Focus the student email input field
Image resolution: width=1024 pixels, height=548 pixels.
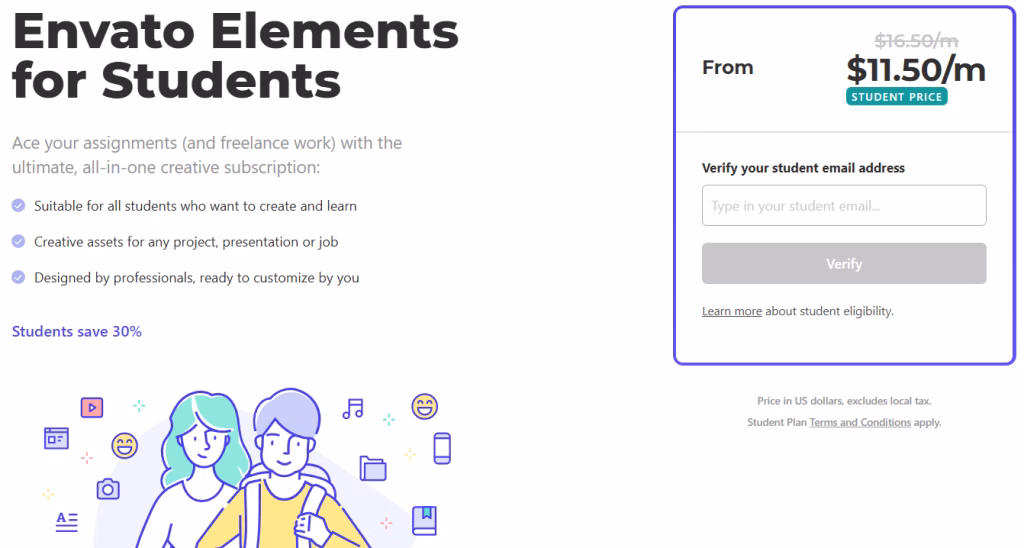tap(844, 206)
